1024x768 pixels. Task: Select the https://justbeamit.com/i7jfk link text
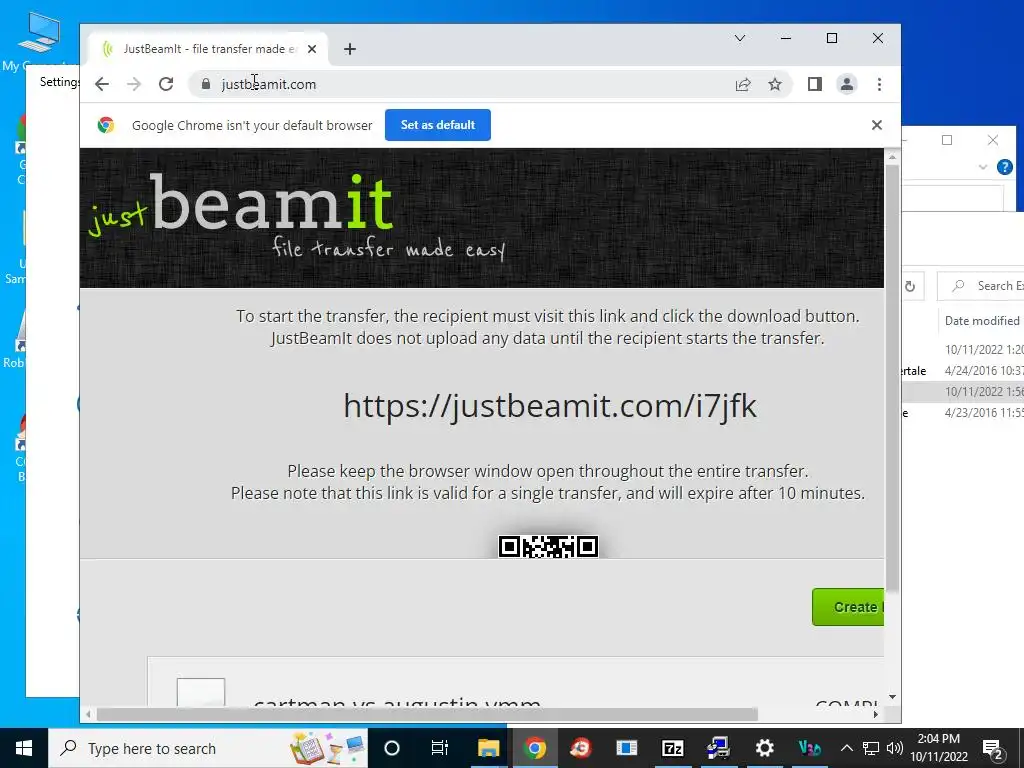click(x=550, y=406)
